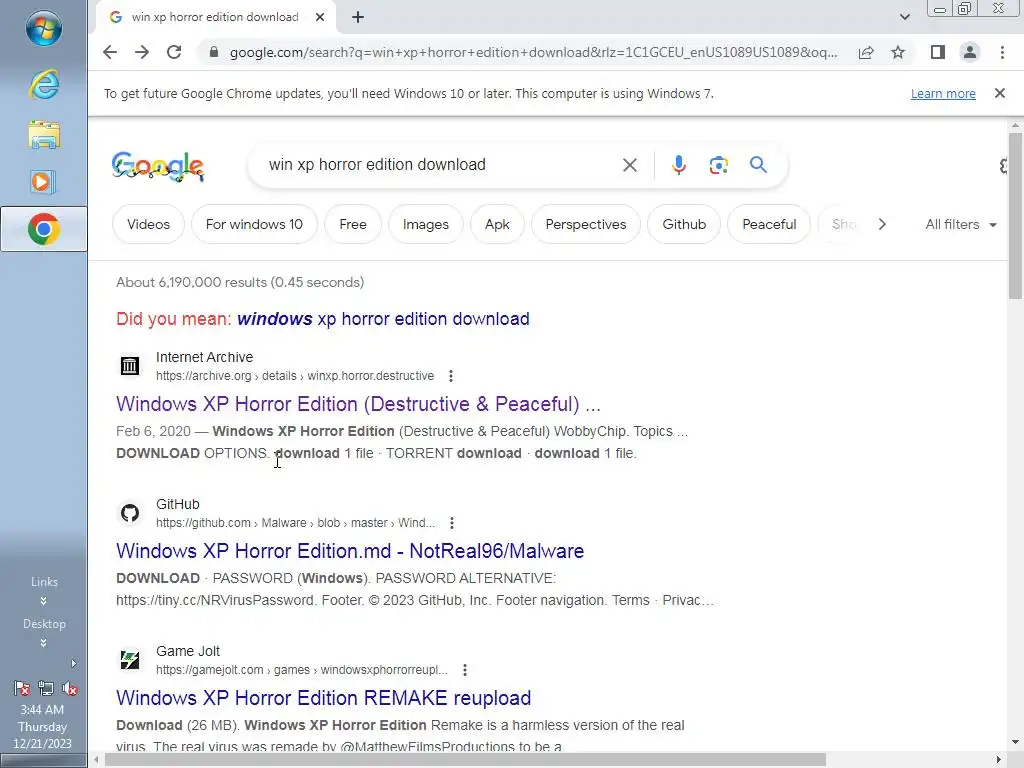
Task: Open the network status tray icon
Action: 46,688
